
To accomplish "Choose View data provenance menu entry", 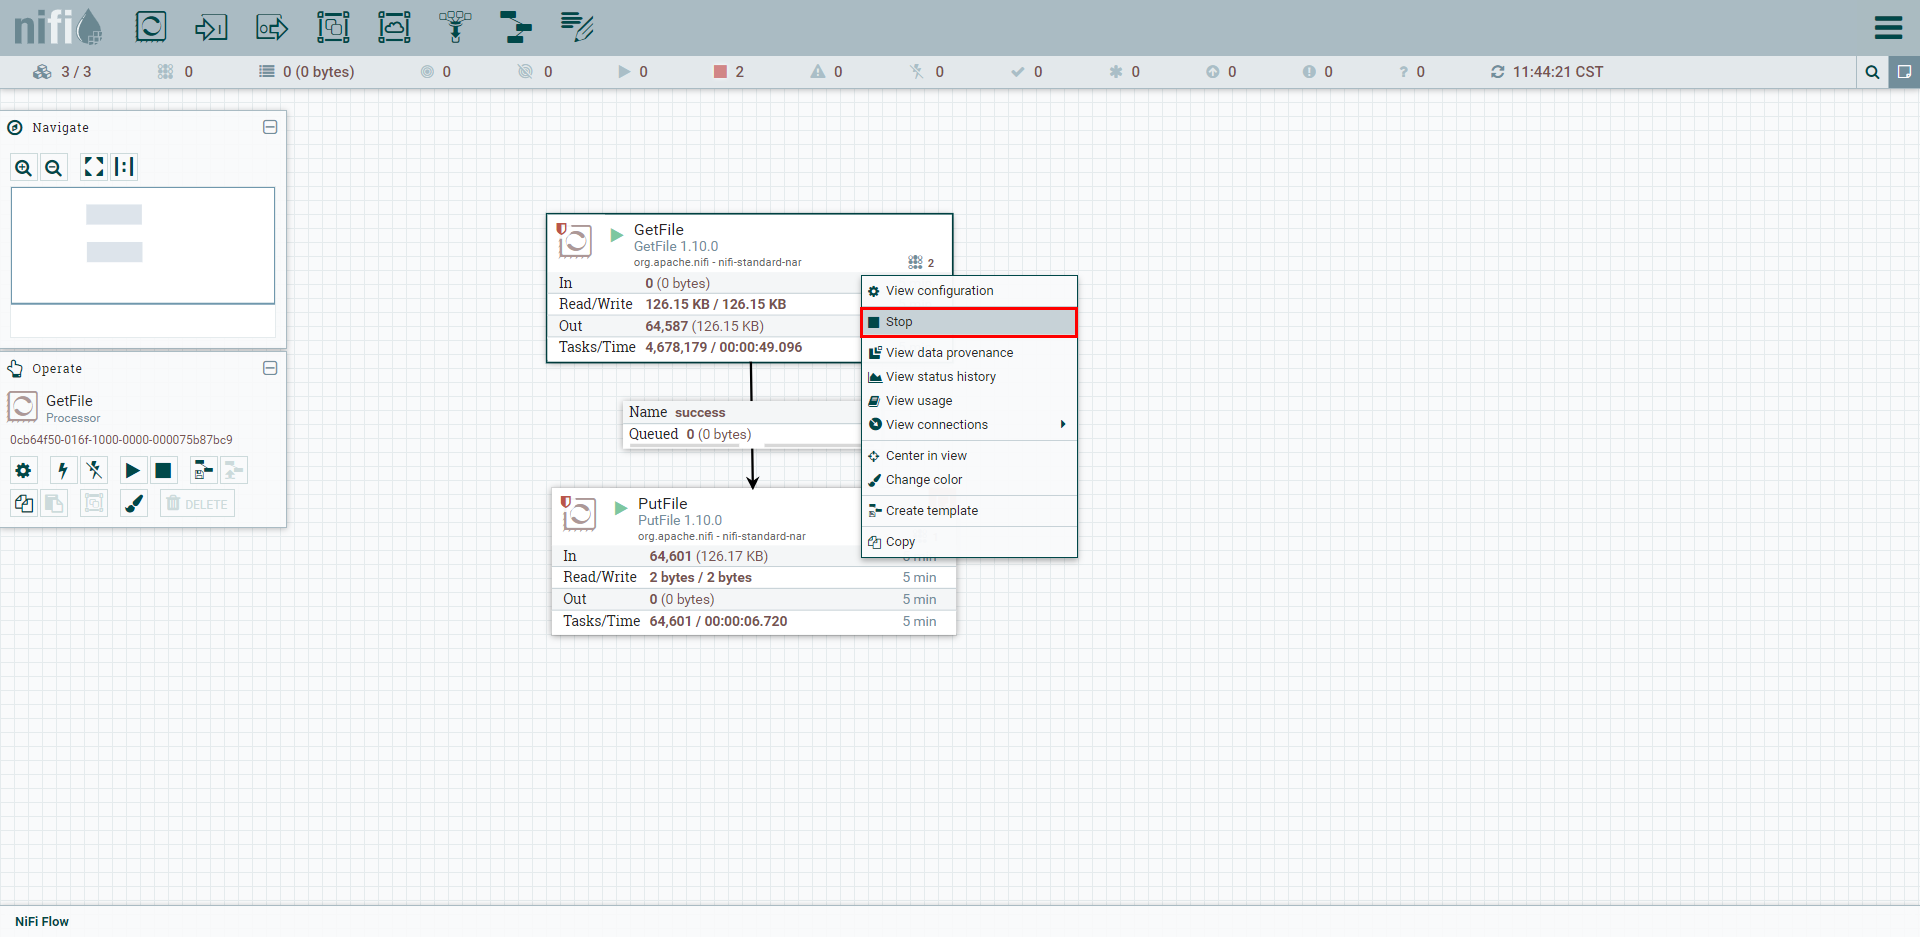I will [969, 353].
